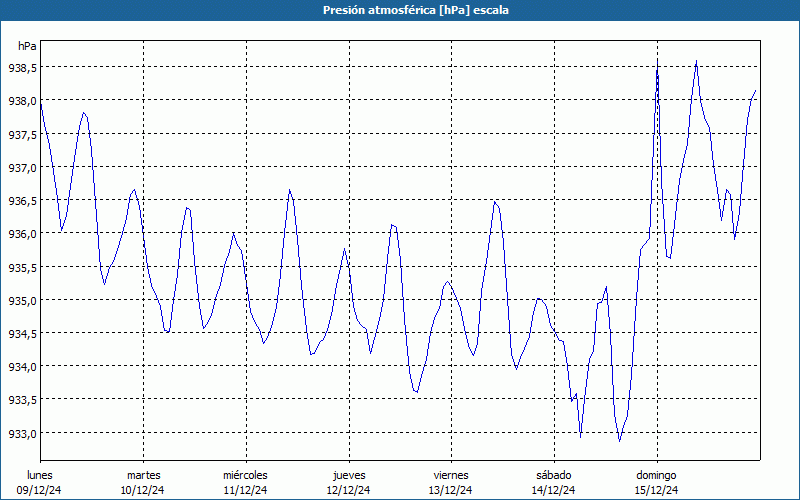This screenshot has width=800, height=500.
Task: Select the 934,0 axis value
Action: click(22, 366)
